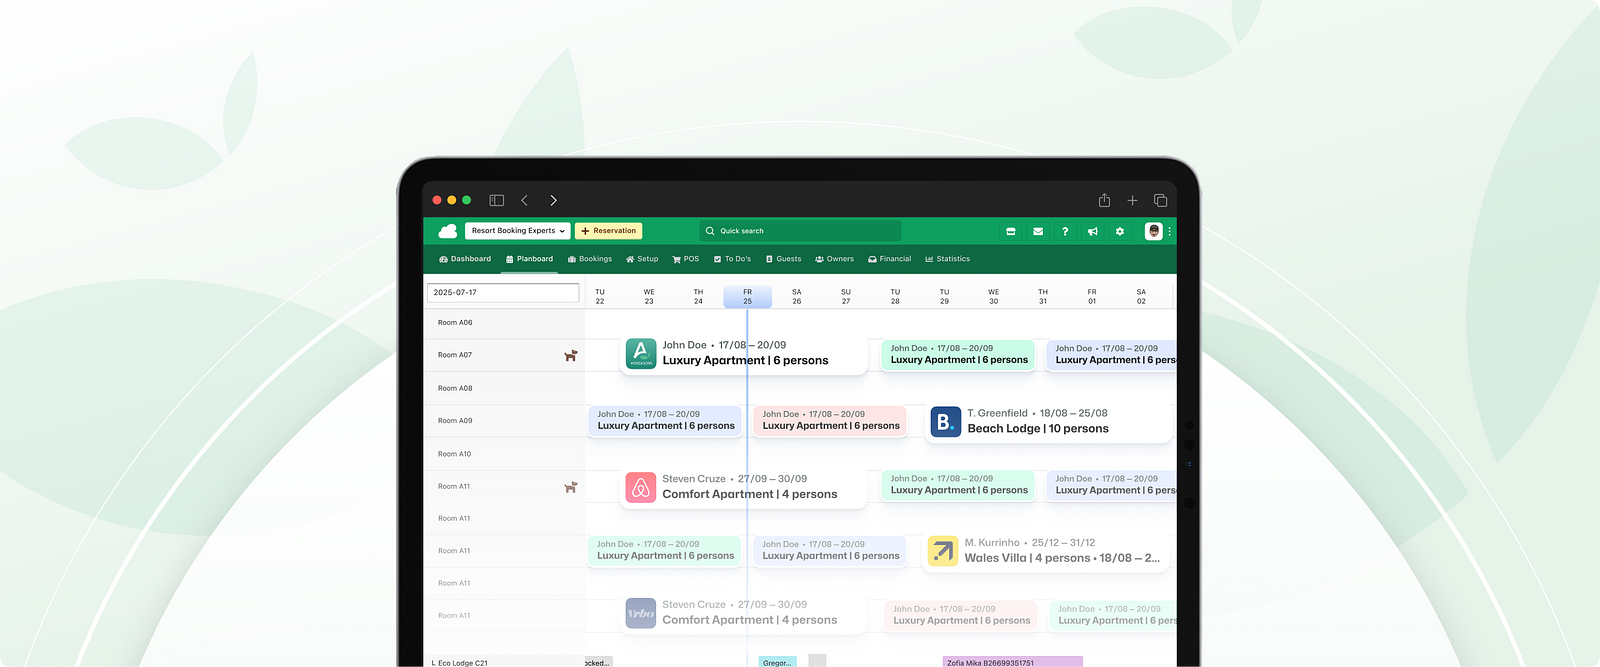
Task: Click the yellow Reservation button
Action: [608, 231]
